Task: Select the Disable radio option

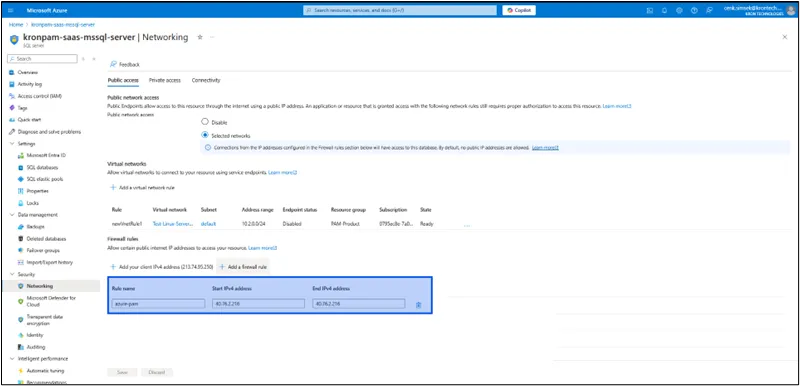Action: click(205, 122)
